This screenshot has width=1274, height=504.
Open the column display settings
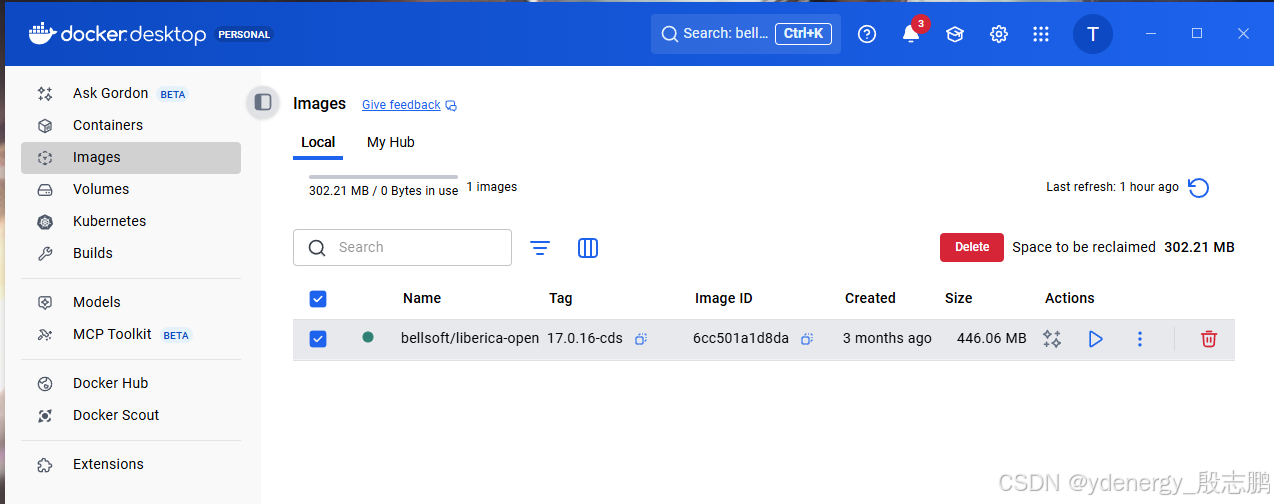tap(588, 248)
